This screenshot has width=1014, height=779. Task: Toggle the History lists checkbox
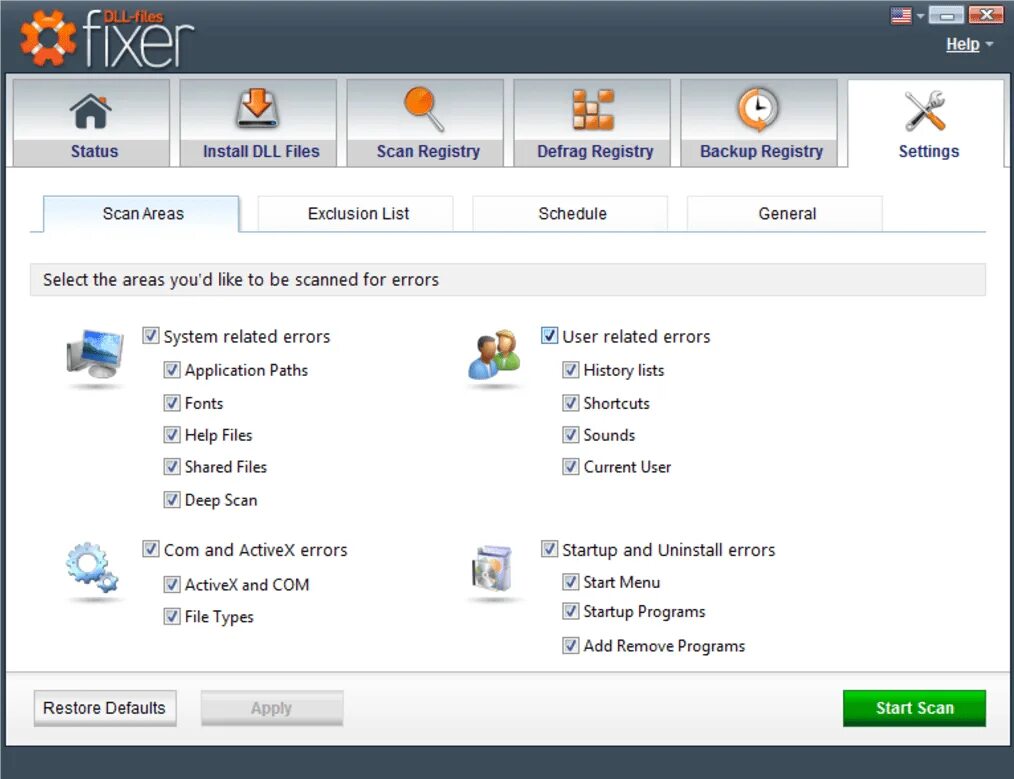(x=570, y=370)
